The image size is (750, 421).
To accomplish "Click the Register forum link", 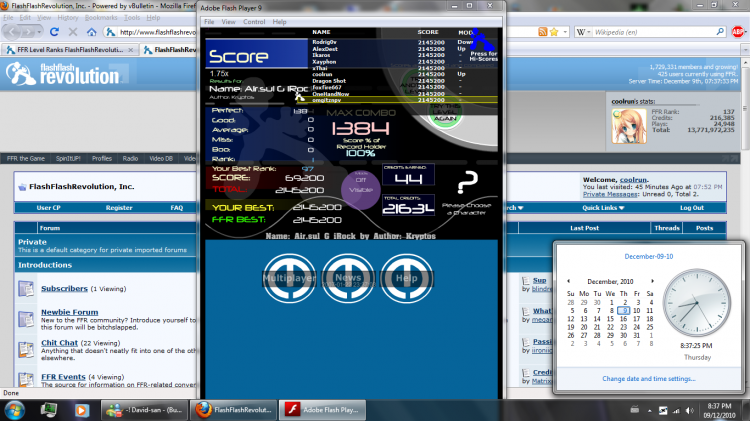I will coord(119,208).
